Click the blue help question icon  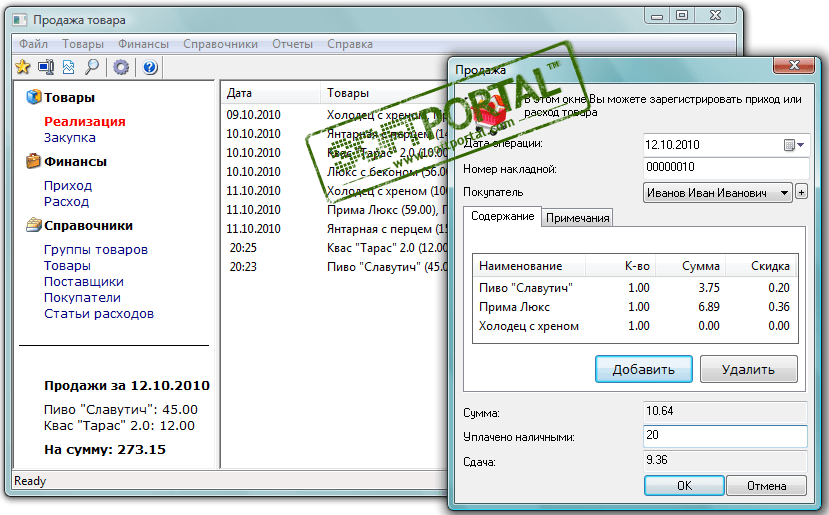pos(150,67)
